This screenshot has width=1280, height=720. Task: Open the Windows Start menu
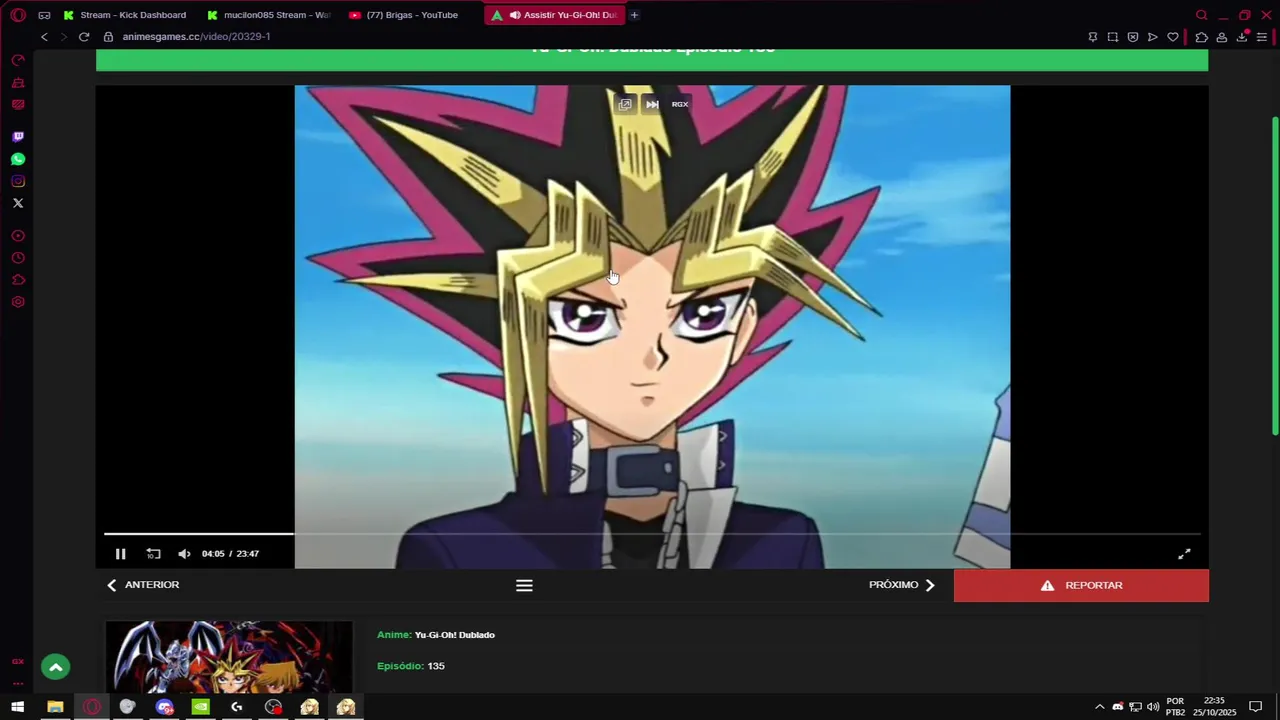click(x=17, y=707)
